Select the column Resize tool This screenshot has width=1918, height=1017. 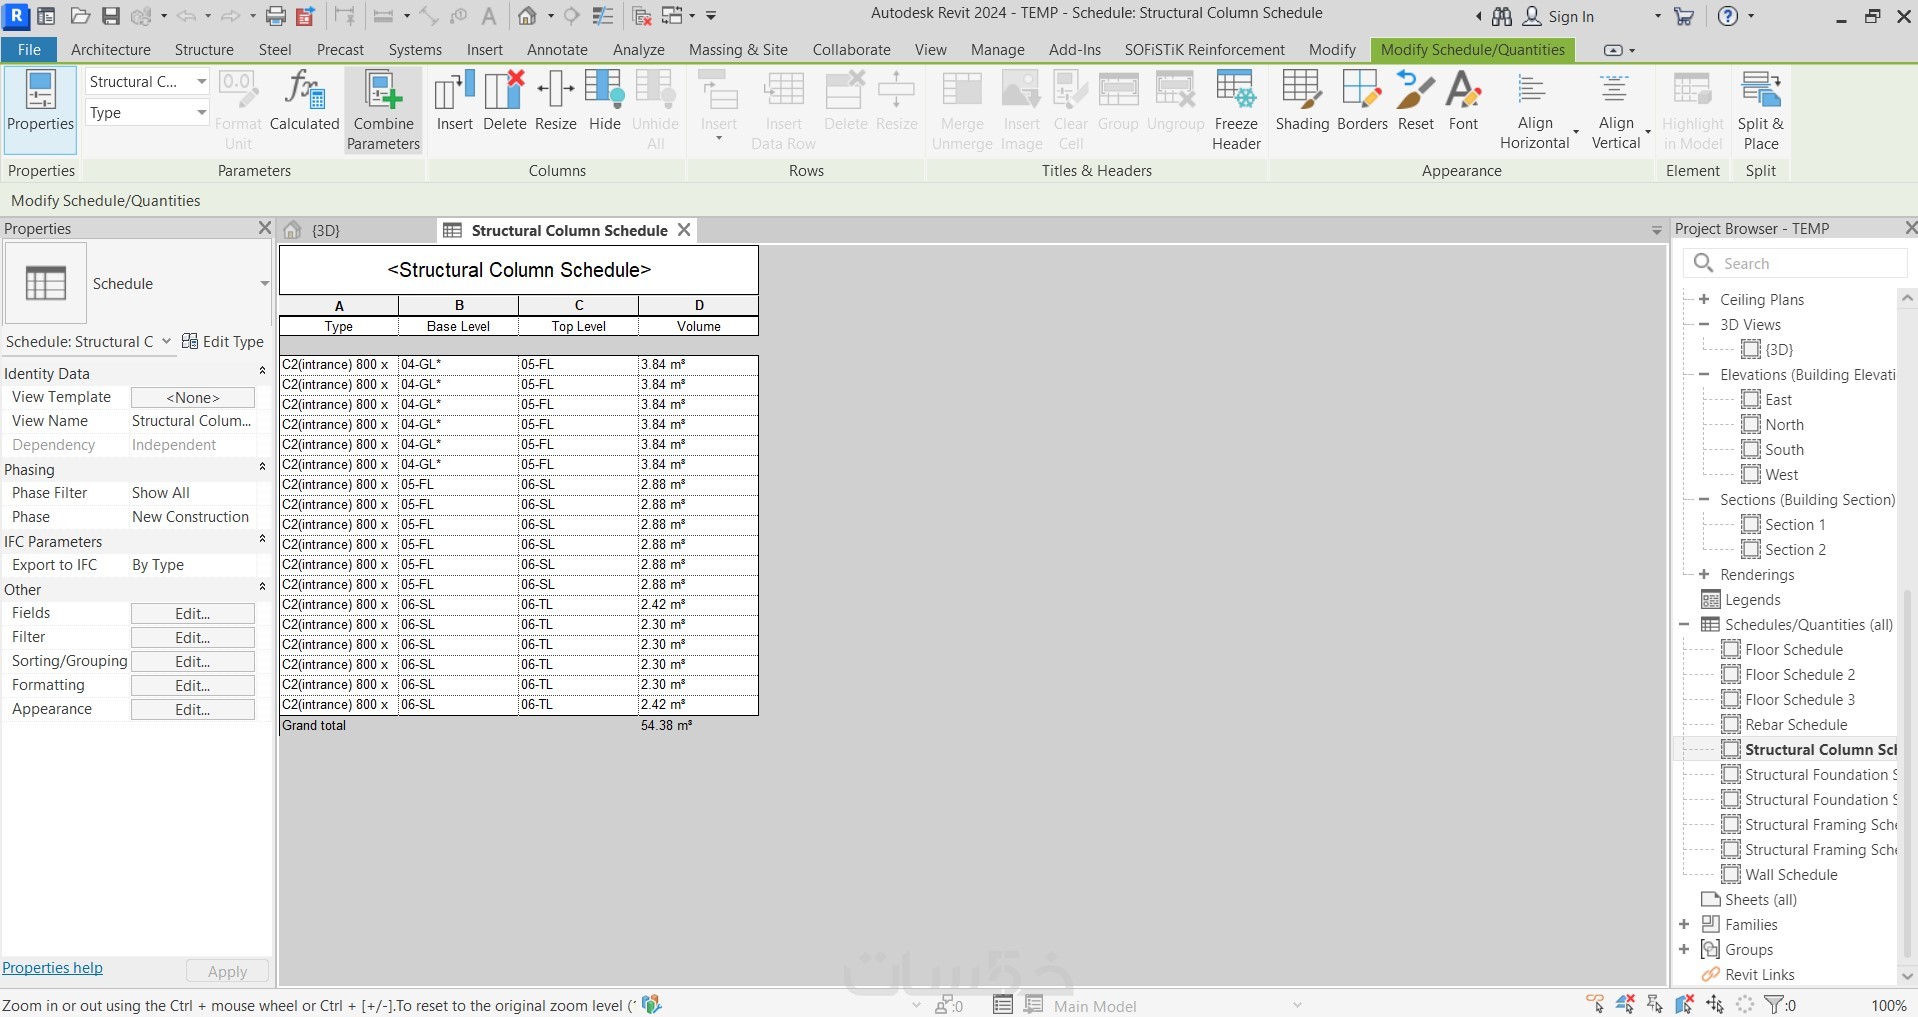pyautogui.click(x=555, y=102)
